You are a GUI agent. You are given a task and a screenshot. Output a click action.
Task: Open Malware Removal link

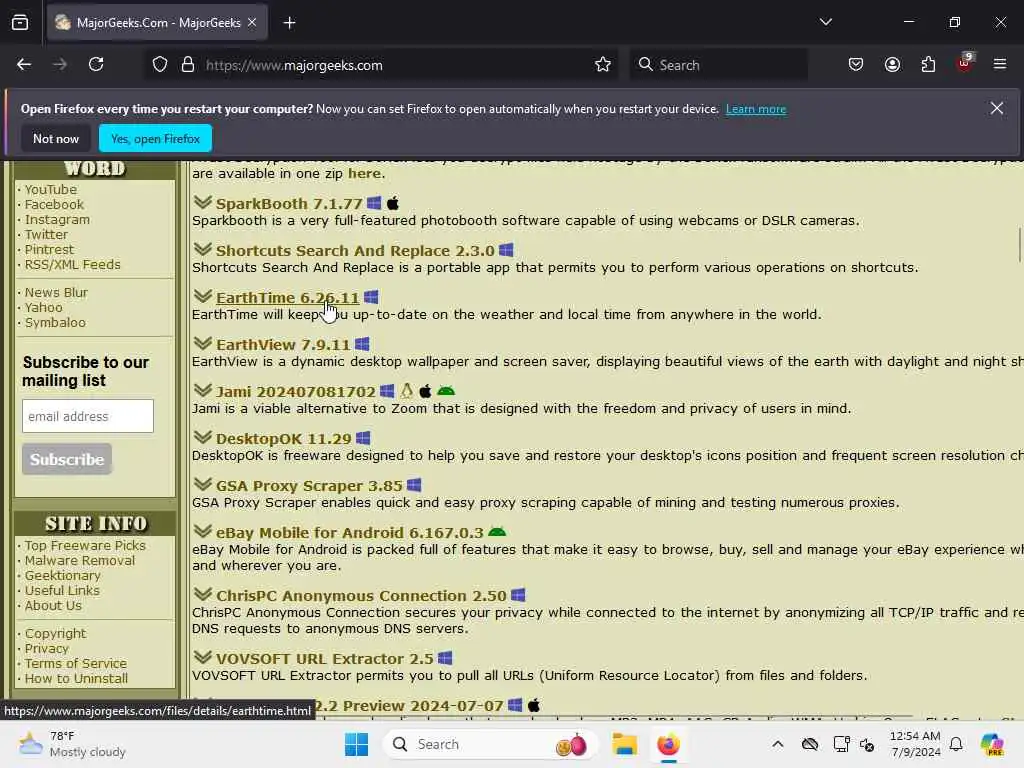[x=80, y=560]
